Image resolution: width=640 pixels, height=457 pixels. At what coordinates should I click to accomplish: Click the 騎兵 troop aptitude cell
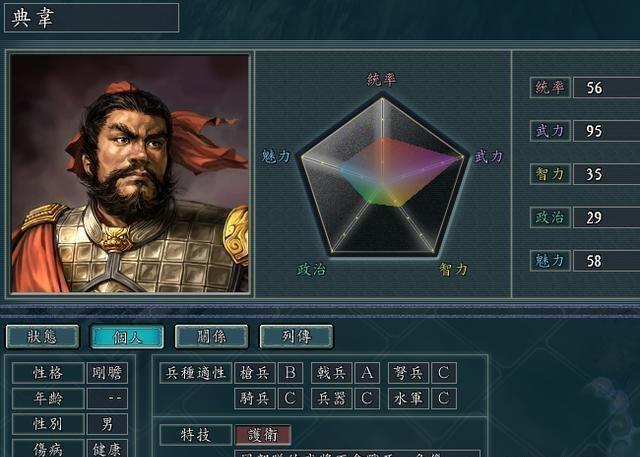pos(255,398)
